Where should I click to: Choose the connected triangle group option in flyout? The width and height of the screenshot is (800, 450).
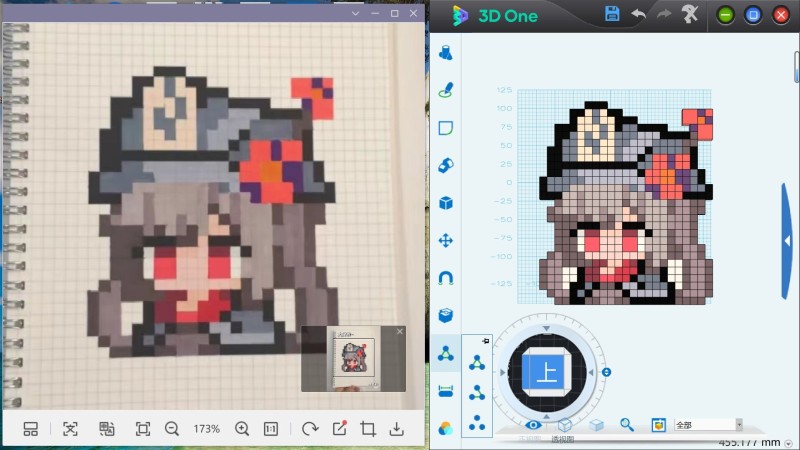[x=477, y=363]
